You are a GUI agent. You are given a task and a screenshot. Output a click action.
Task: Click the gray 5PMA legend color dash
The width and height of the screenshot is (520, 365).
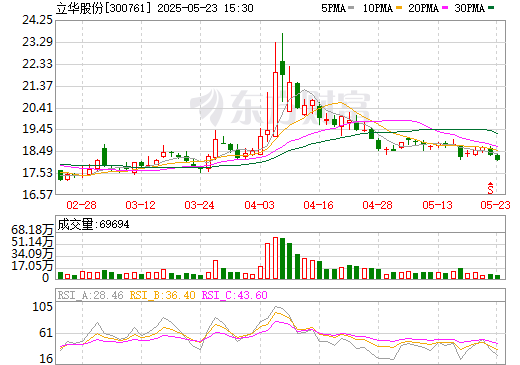(351, 7)
